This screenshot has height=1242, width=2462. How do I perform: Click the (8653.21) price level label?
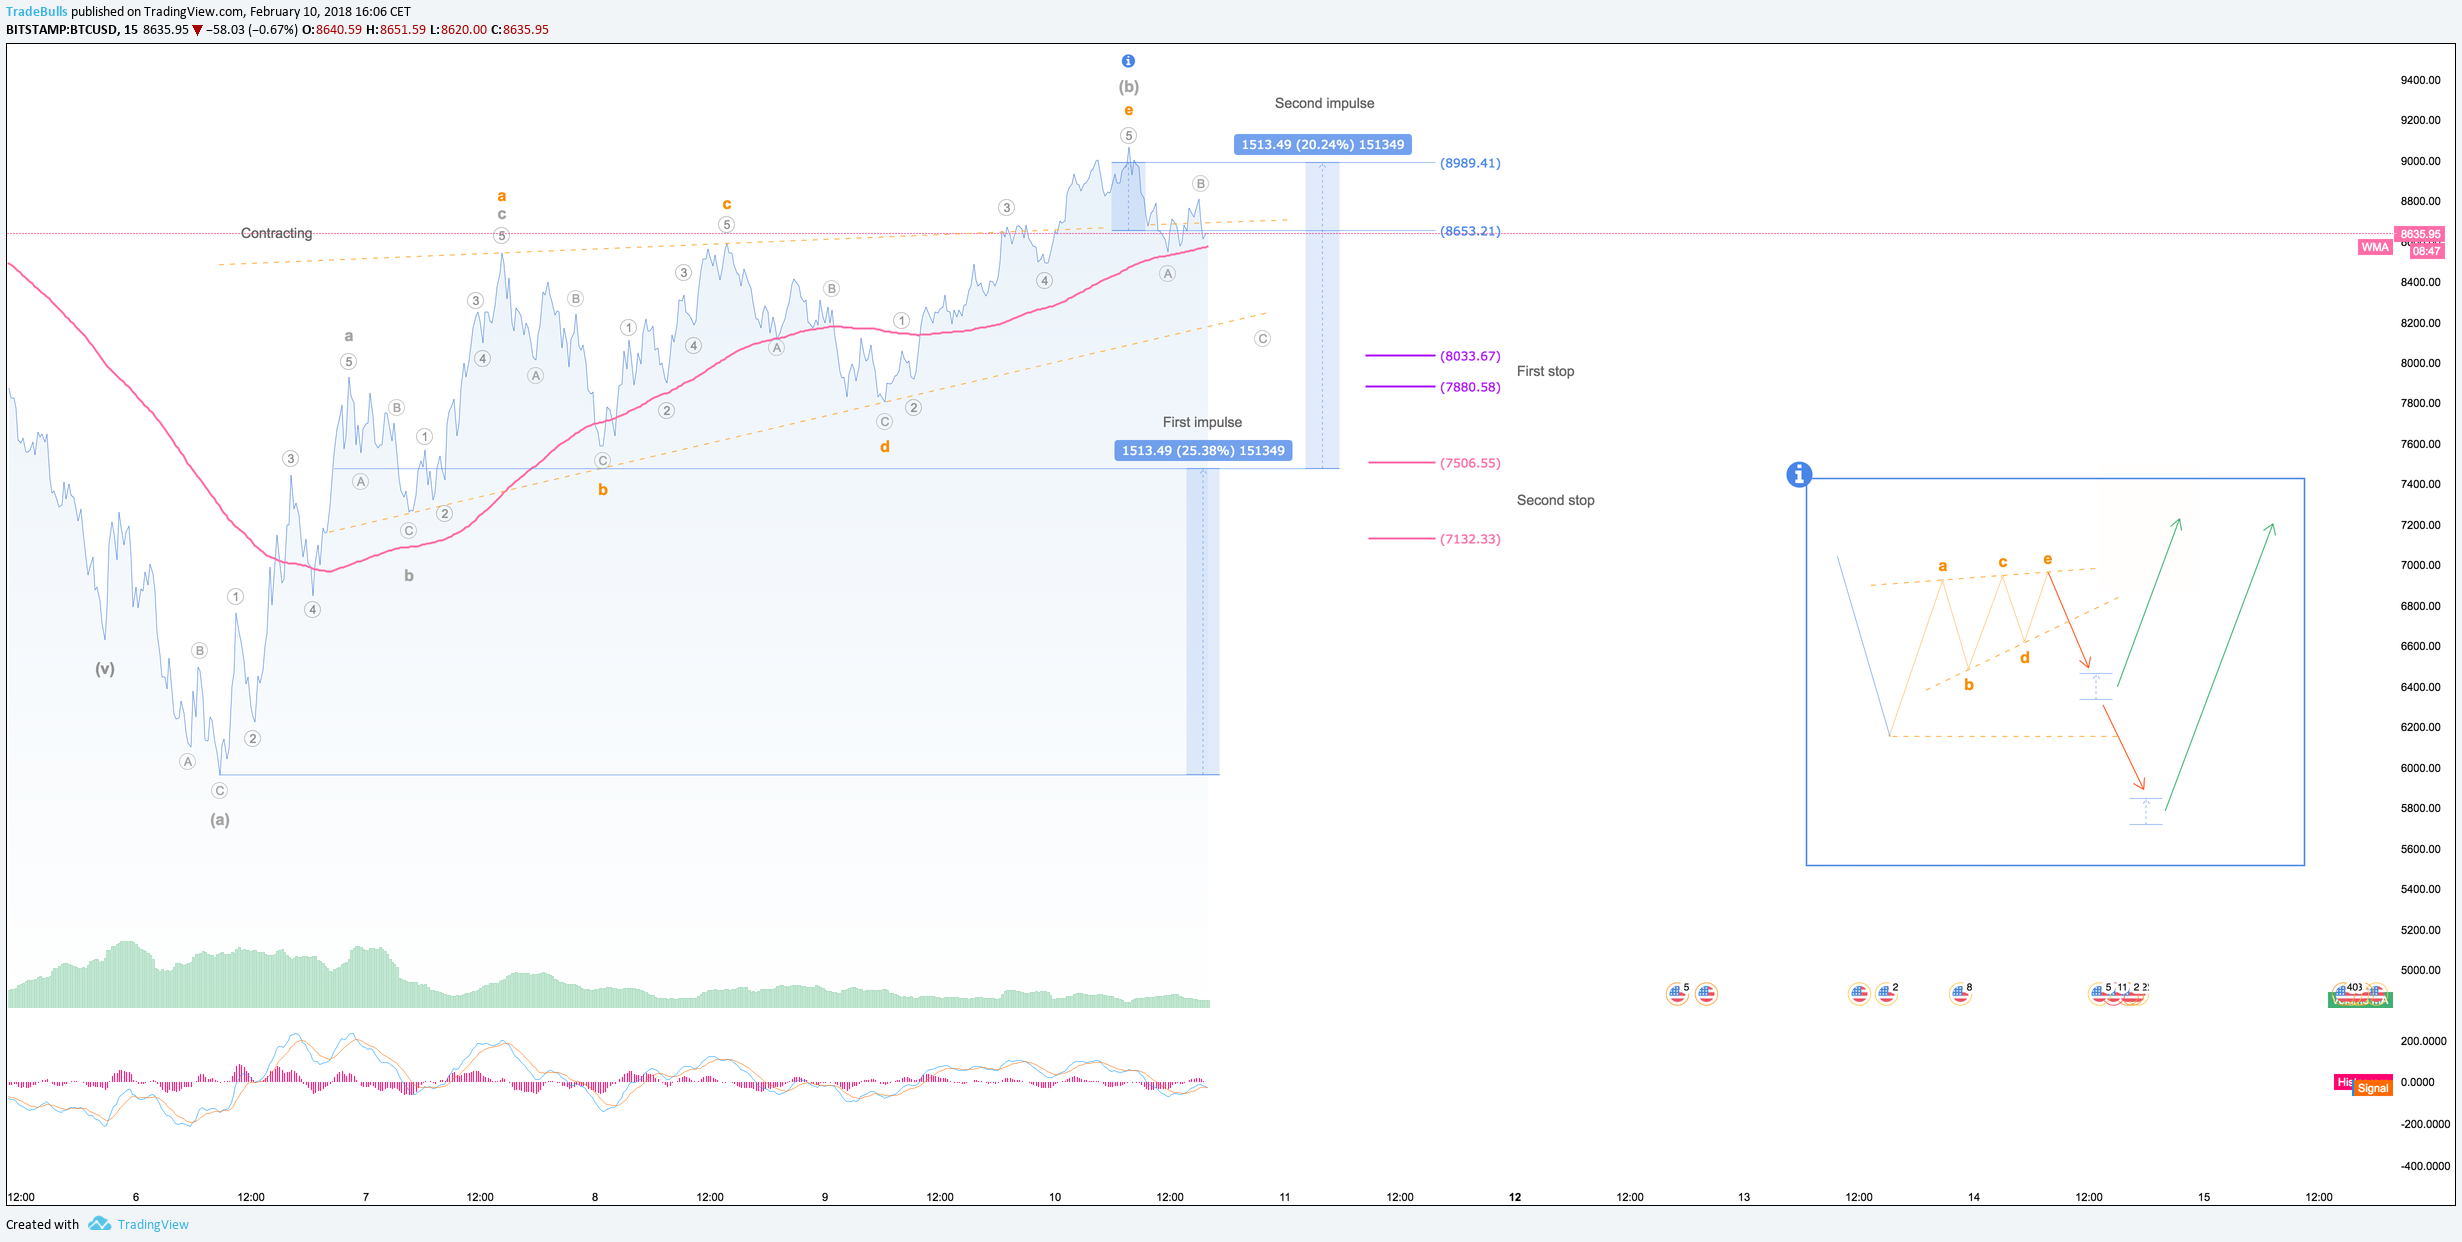pyautogui.click(x=1470, y=231)
